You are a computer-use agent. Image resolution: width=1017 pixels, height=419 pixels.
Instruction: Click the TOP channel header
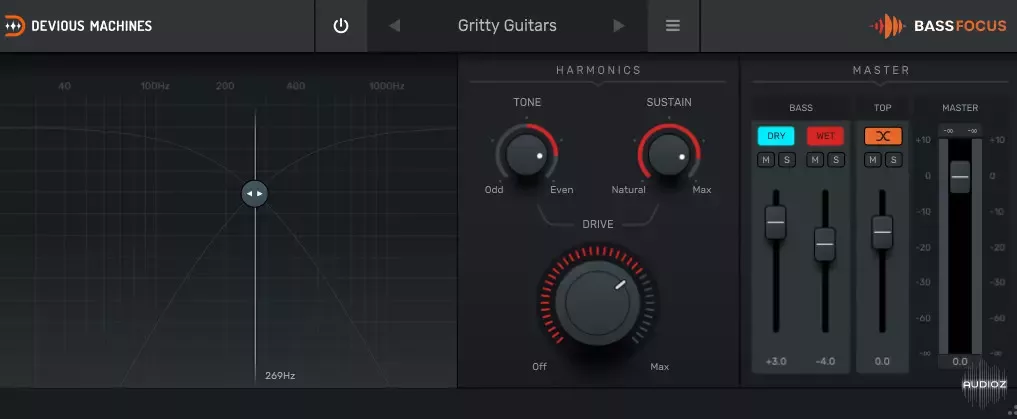click(883, 108)
